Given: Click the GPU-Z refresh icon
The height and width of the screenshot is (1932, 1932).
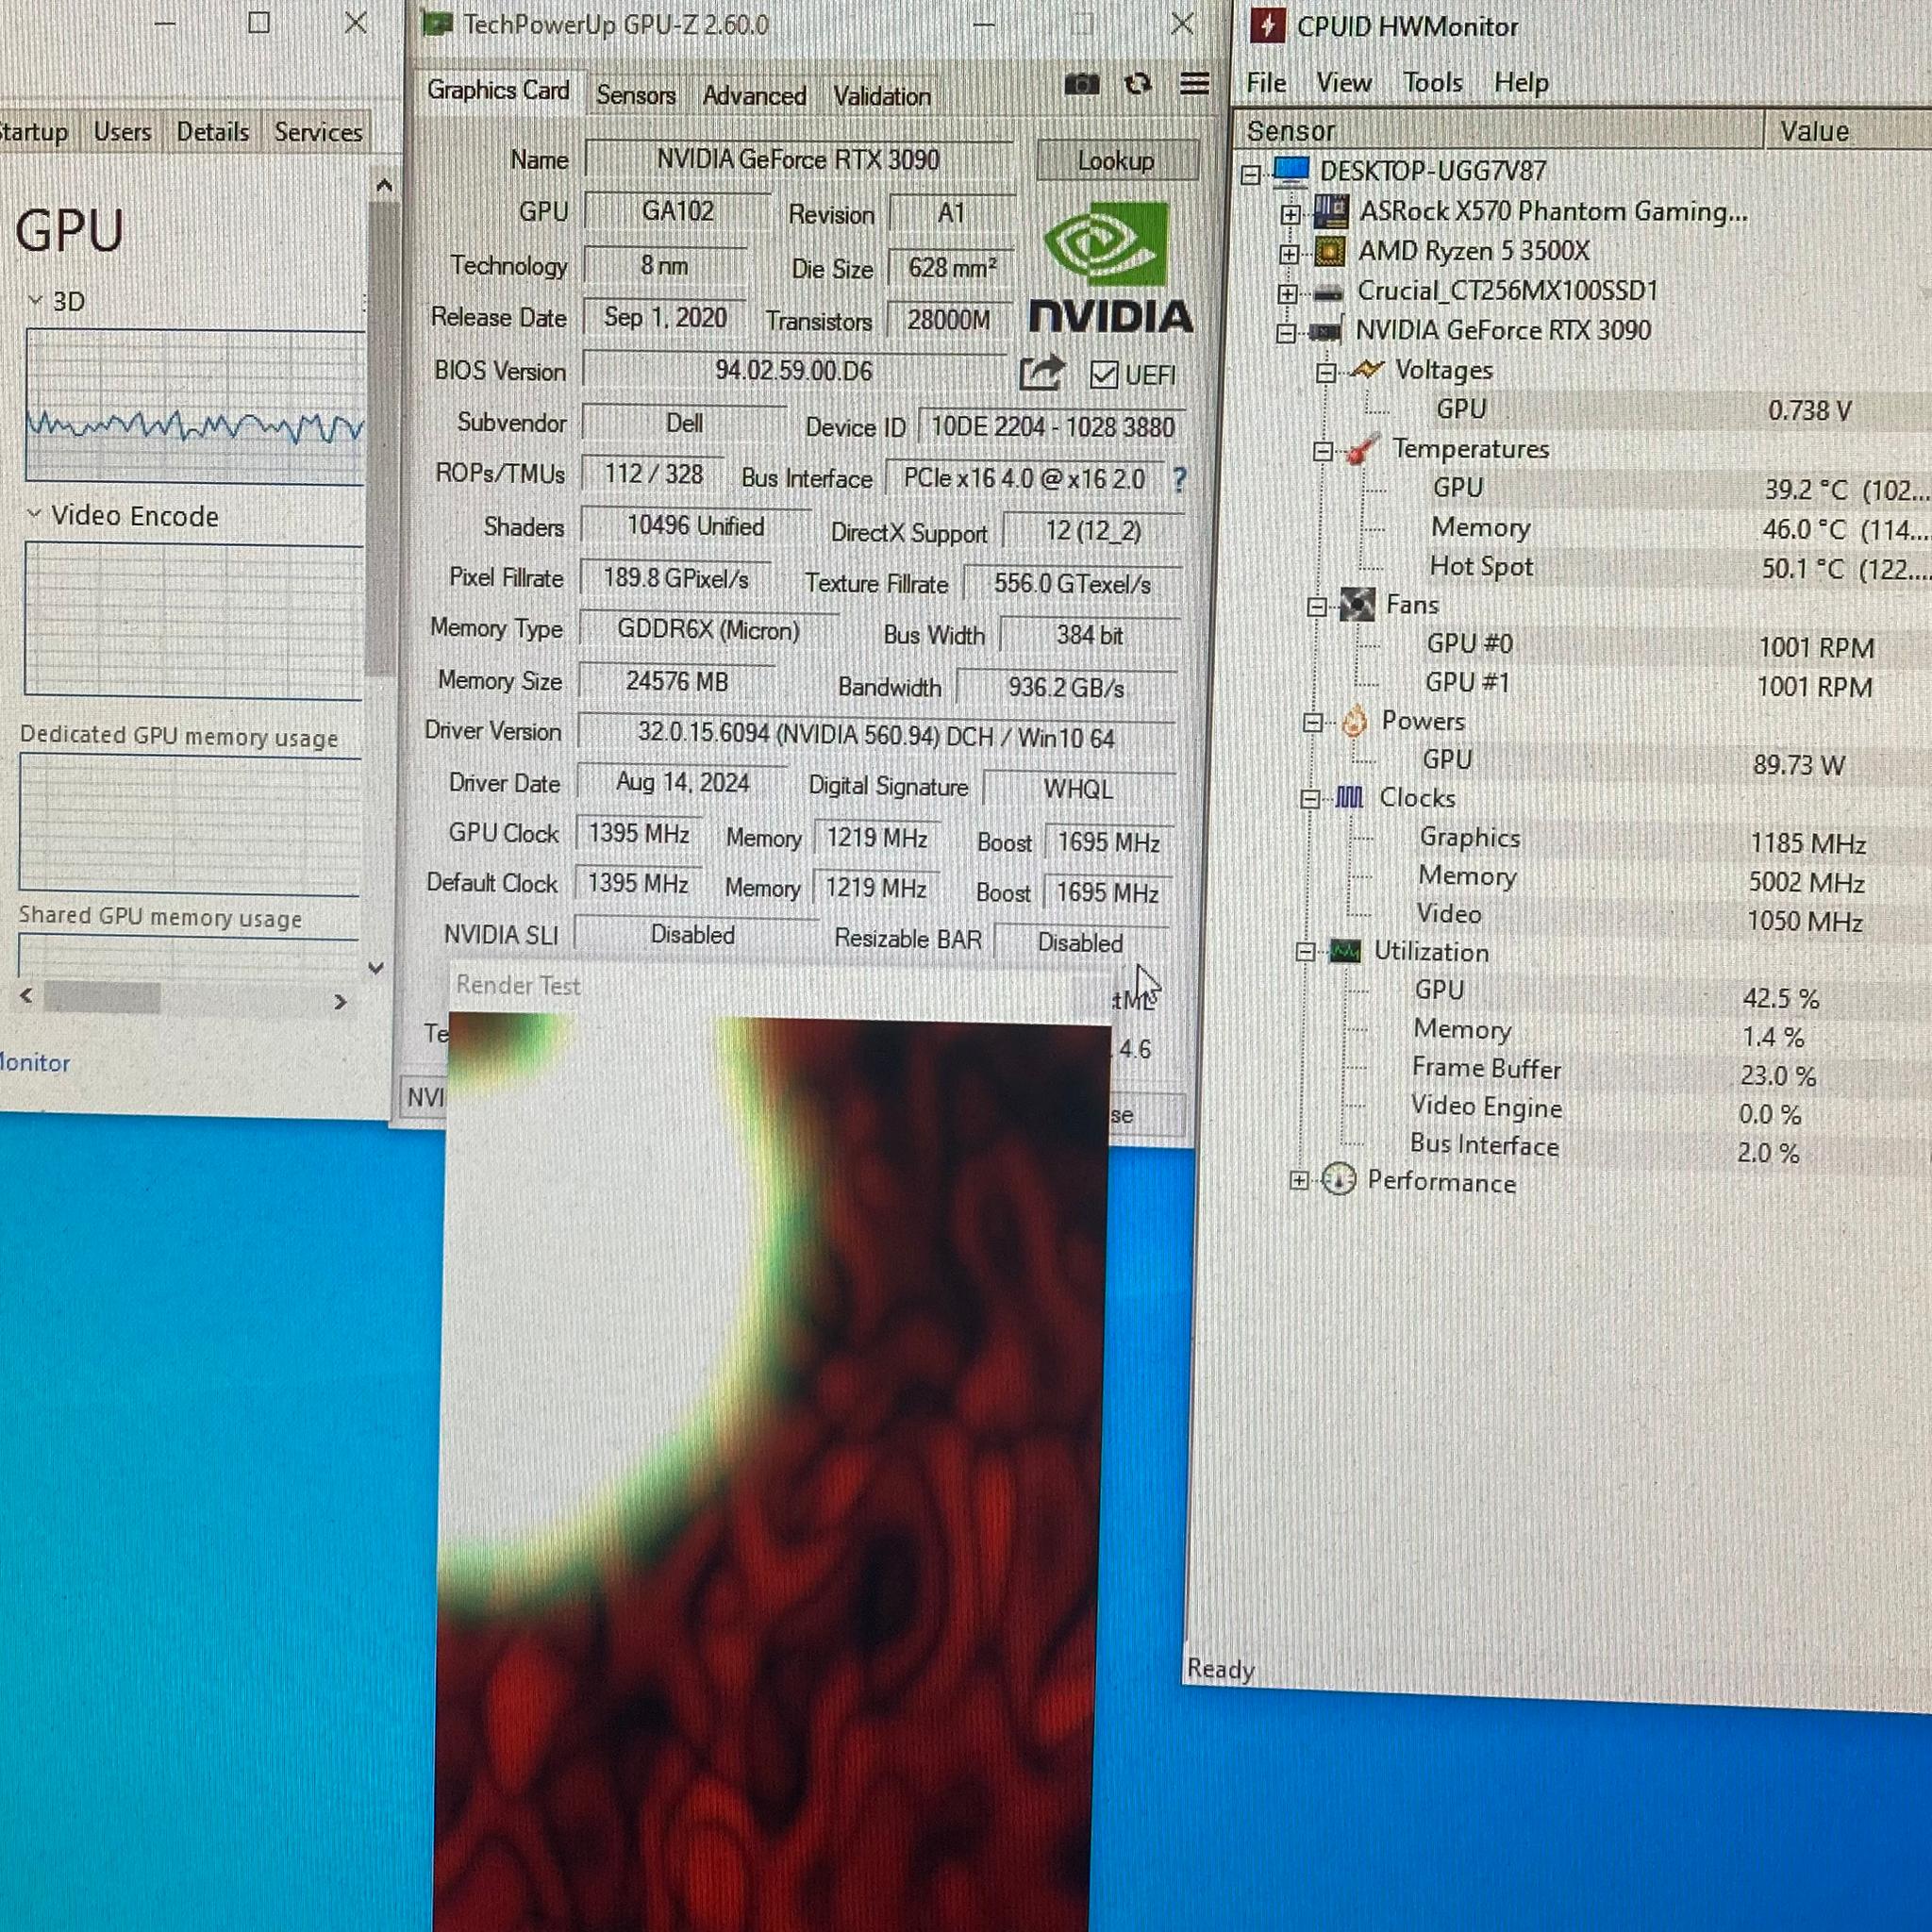Looking at the screenshot, I should coord(1137,85).
